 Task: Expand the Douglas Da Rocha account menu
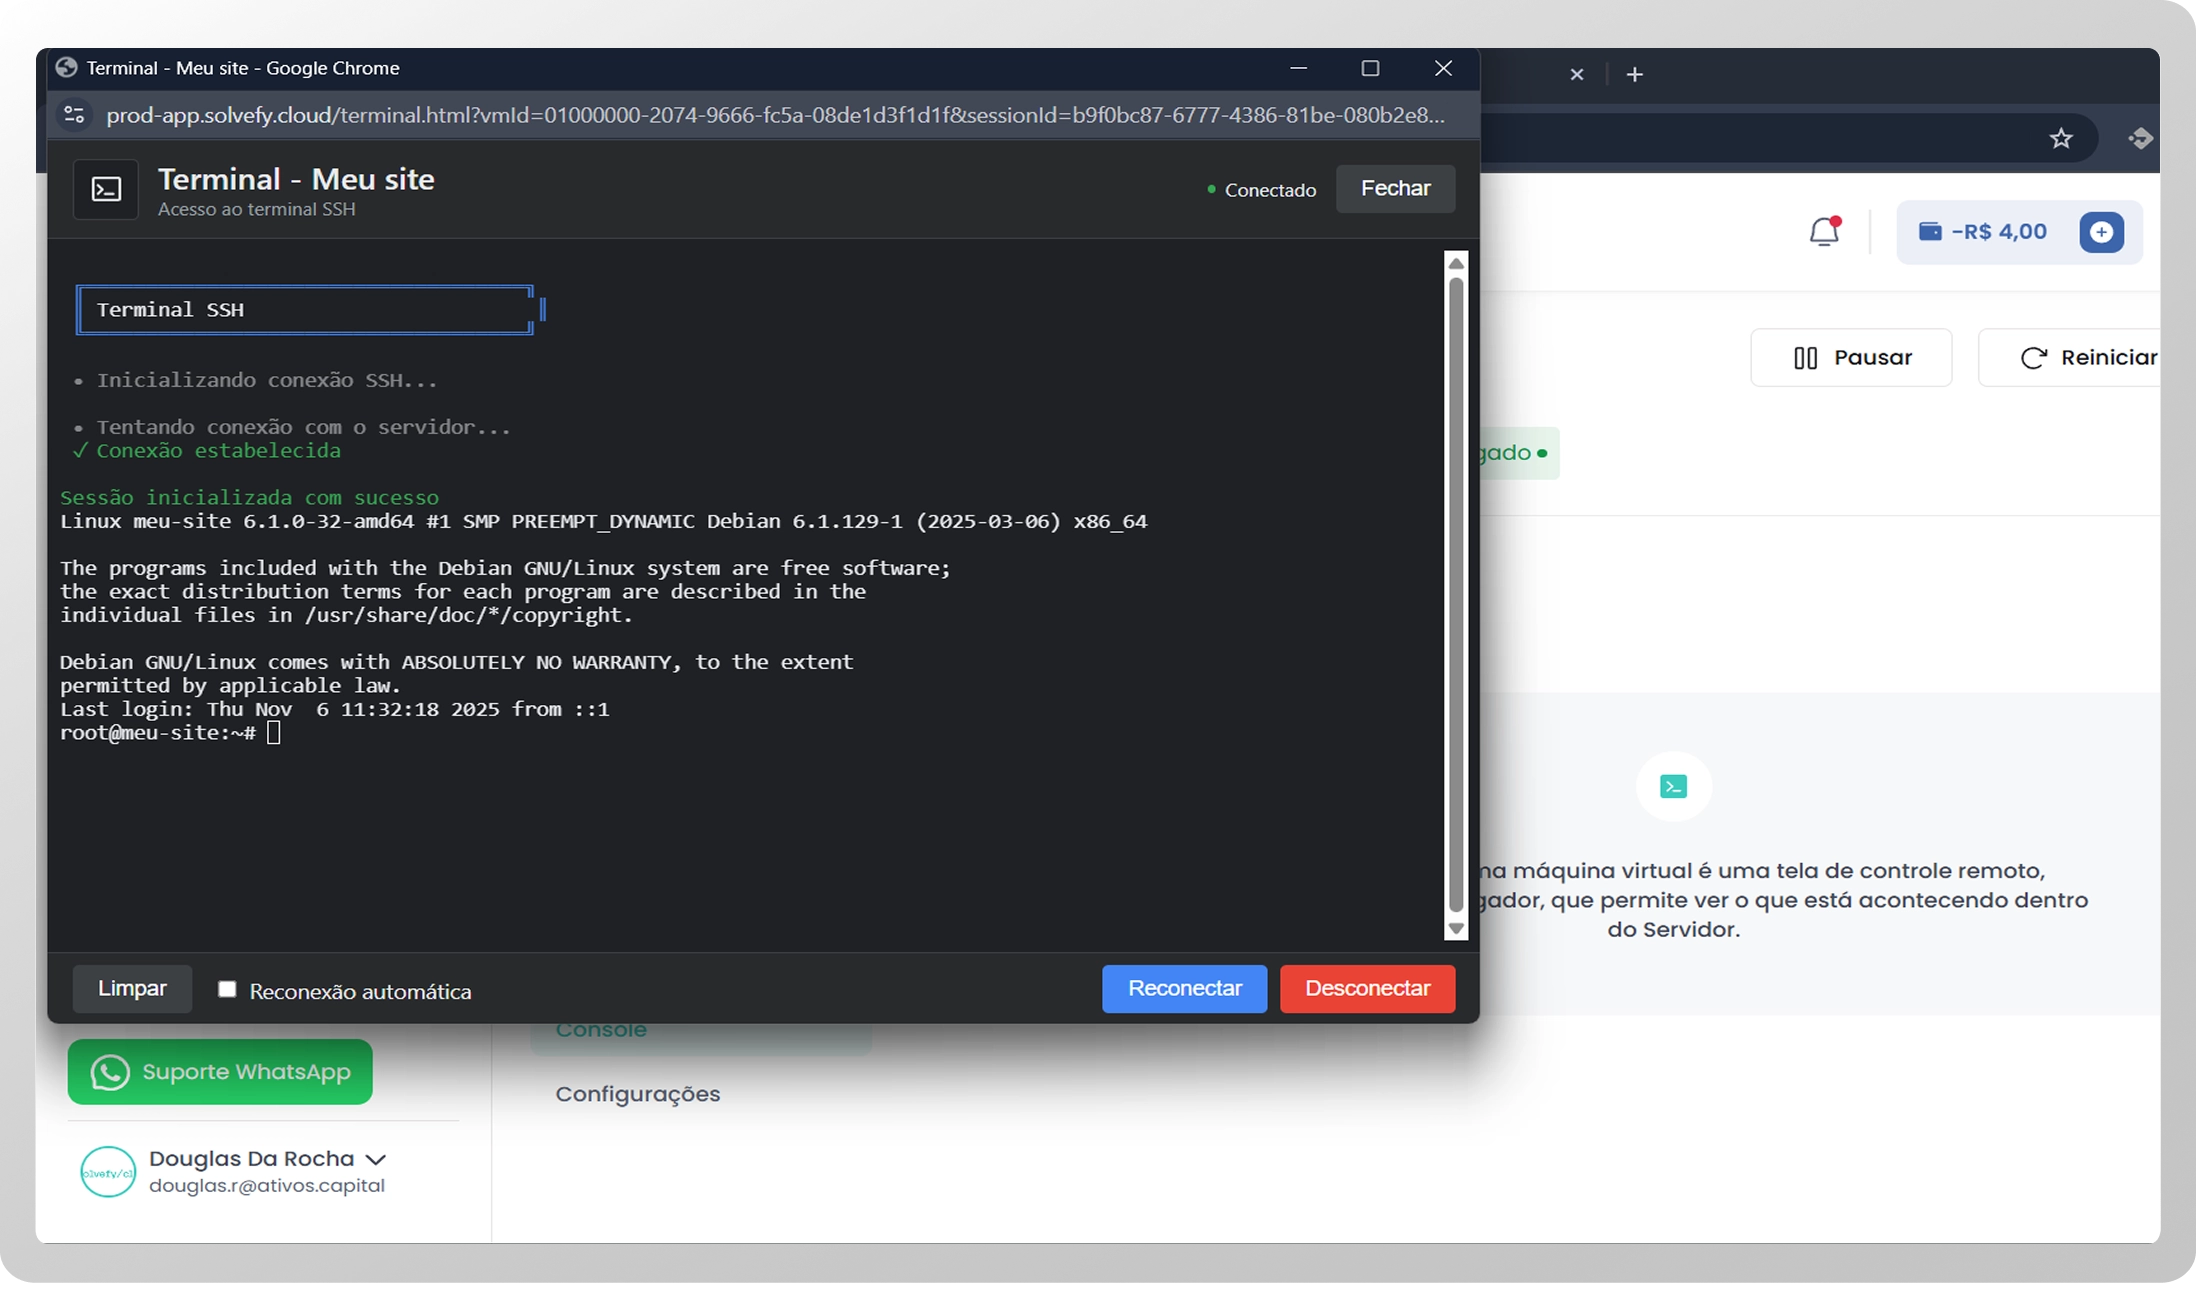pyautogui.click(x=375, y=1159)
